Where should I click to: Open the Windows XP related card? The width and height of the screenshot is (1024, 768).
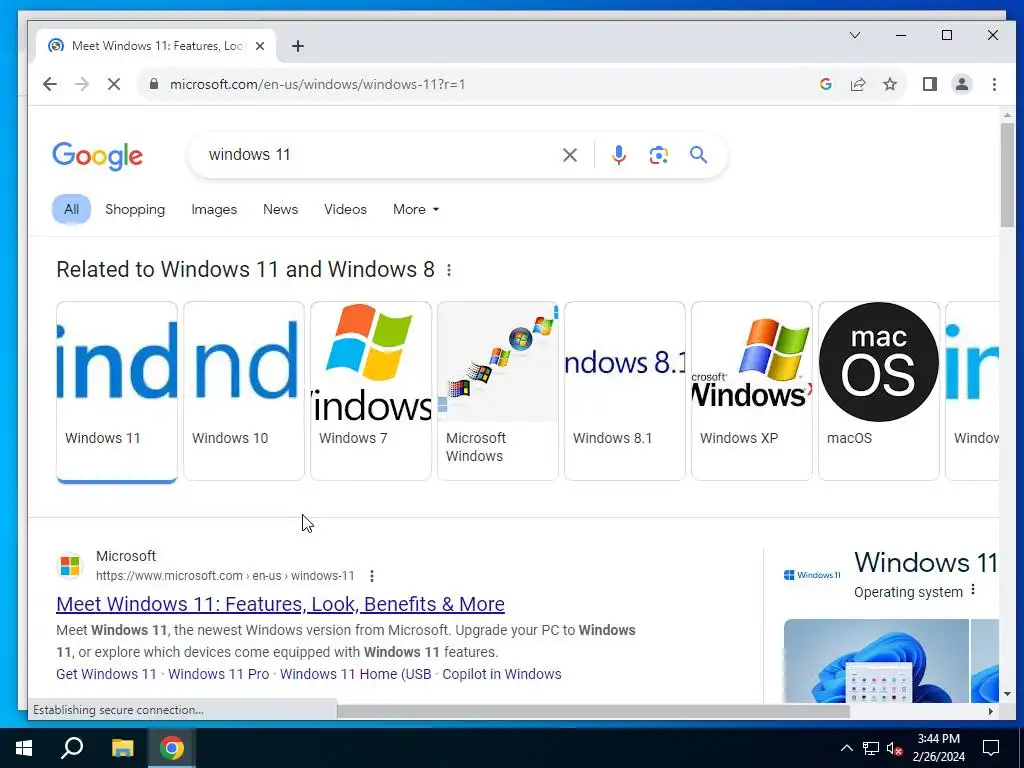point(752,391)
